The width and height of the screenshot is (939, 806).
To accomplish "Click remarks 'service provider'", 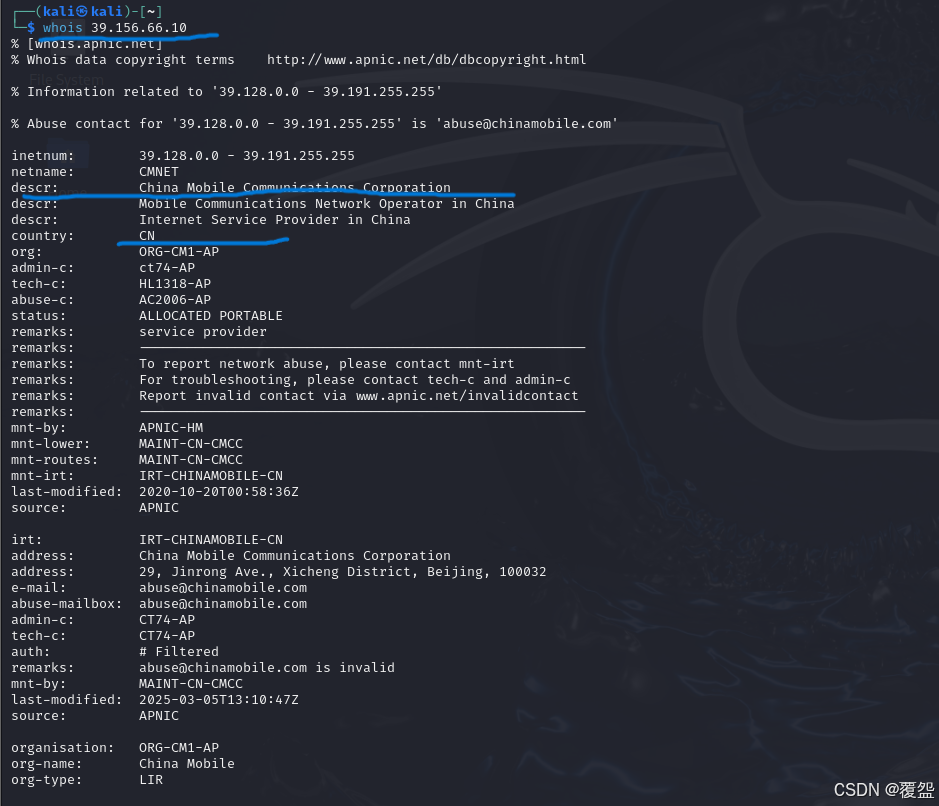I will [203, 332].
